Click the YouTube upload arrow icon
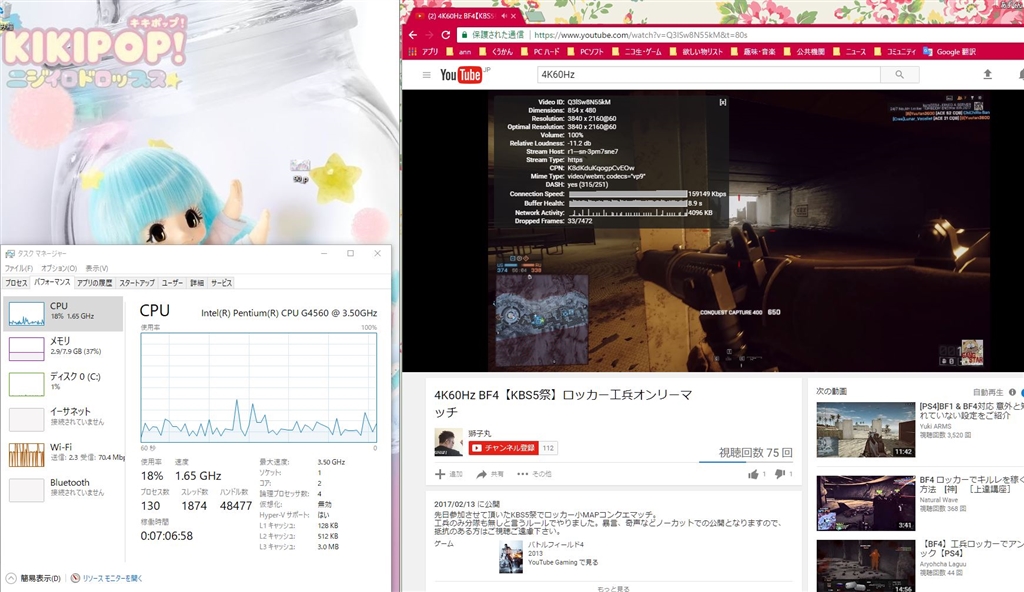 [x=987, y=74]
